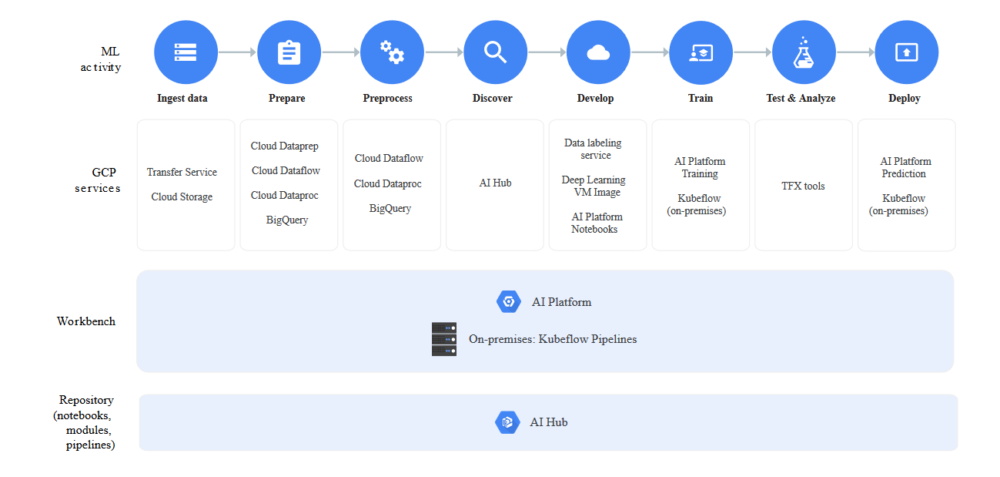Image resolution: width=1000 pixels, height=477 pixels.
Task: Click Transfer Service in Ingest data box
Action: 182,172
